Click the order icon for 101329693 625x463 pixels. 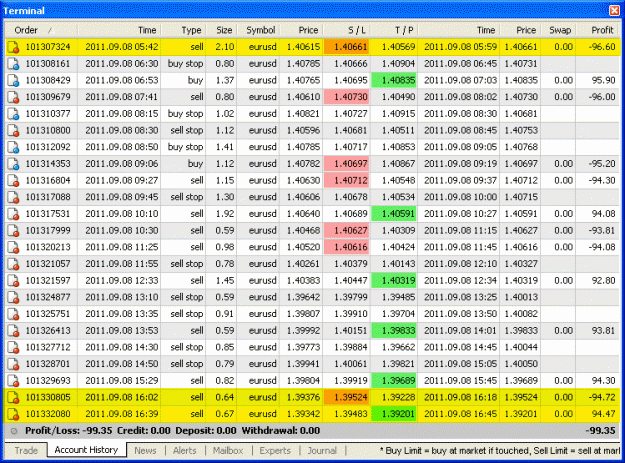coord(13,381)
